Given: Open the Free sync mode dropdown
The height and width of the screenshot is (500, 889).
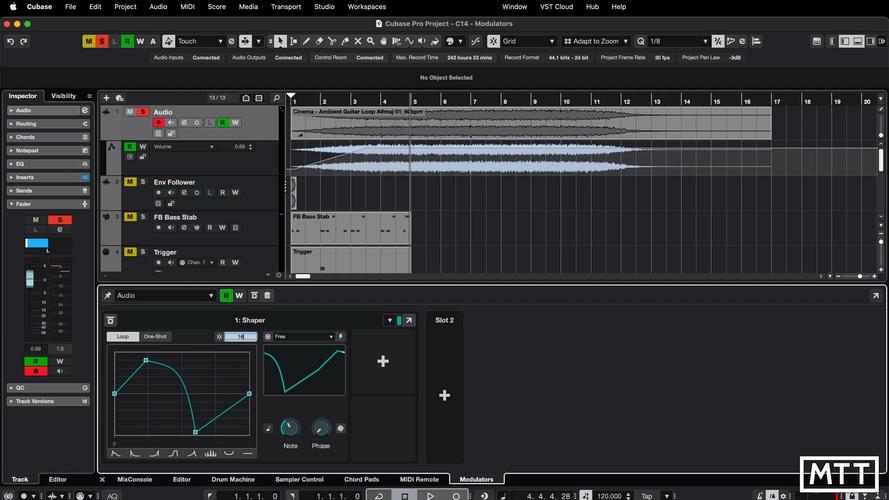Looking at the screenshot, I should [303, 337].
